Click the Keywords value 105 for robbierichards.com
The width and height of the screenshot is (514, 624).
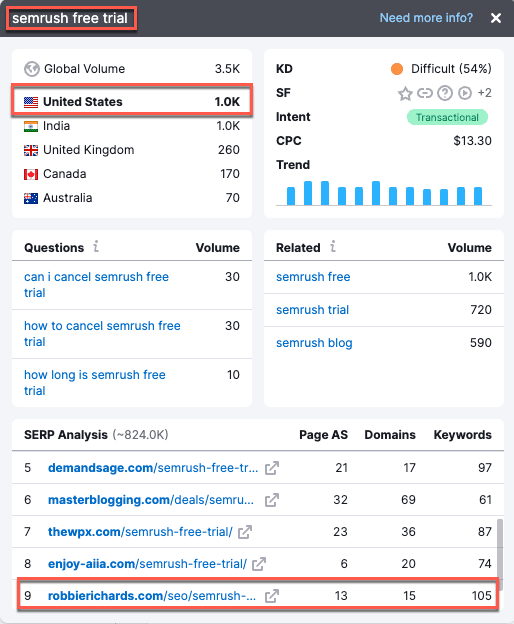coord(482,596)
